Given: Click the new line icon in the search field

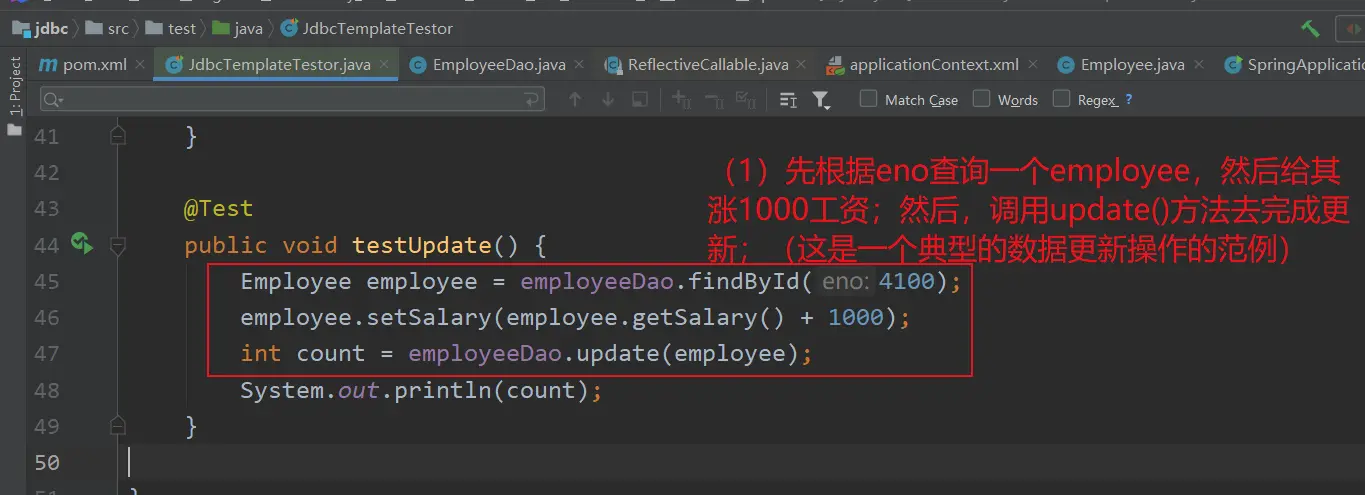Looking at the screenshot, I should coord(534,100).
